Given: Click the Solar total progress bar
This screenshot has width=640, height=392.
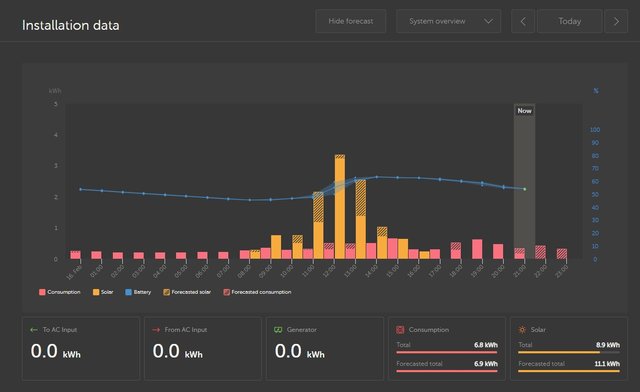Looking at the screenshot, I should point(569,352).
